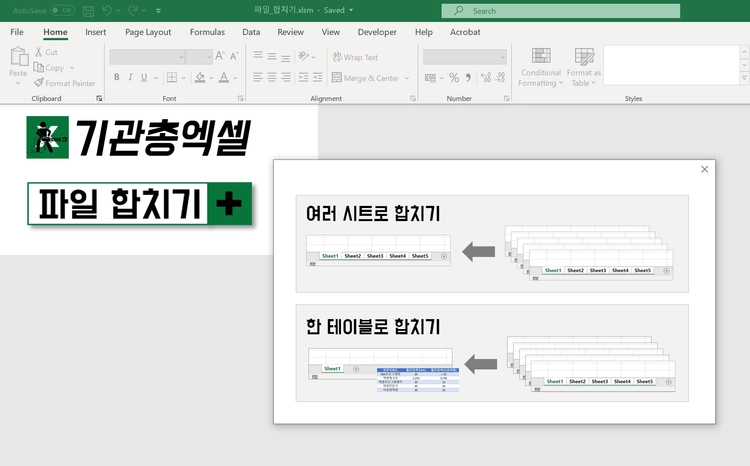Screen dimensions: 750x466
Task: Click the Conditional Formatting icon
Action: pyautogui.click(x=541, y=56)
